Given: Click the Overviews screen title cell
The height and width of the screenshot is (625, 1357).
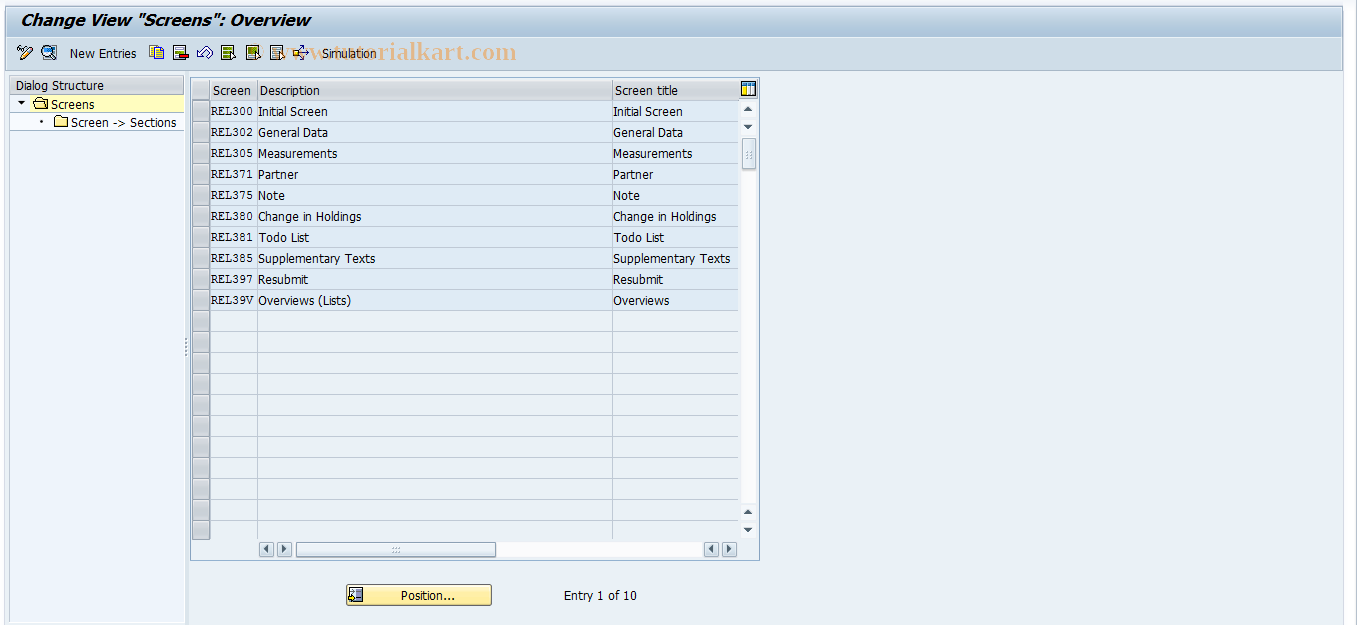Looking at the screenshot, I should tap(675, 300).
